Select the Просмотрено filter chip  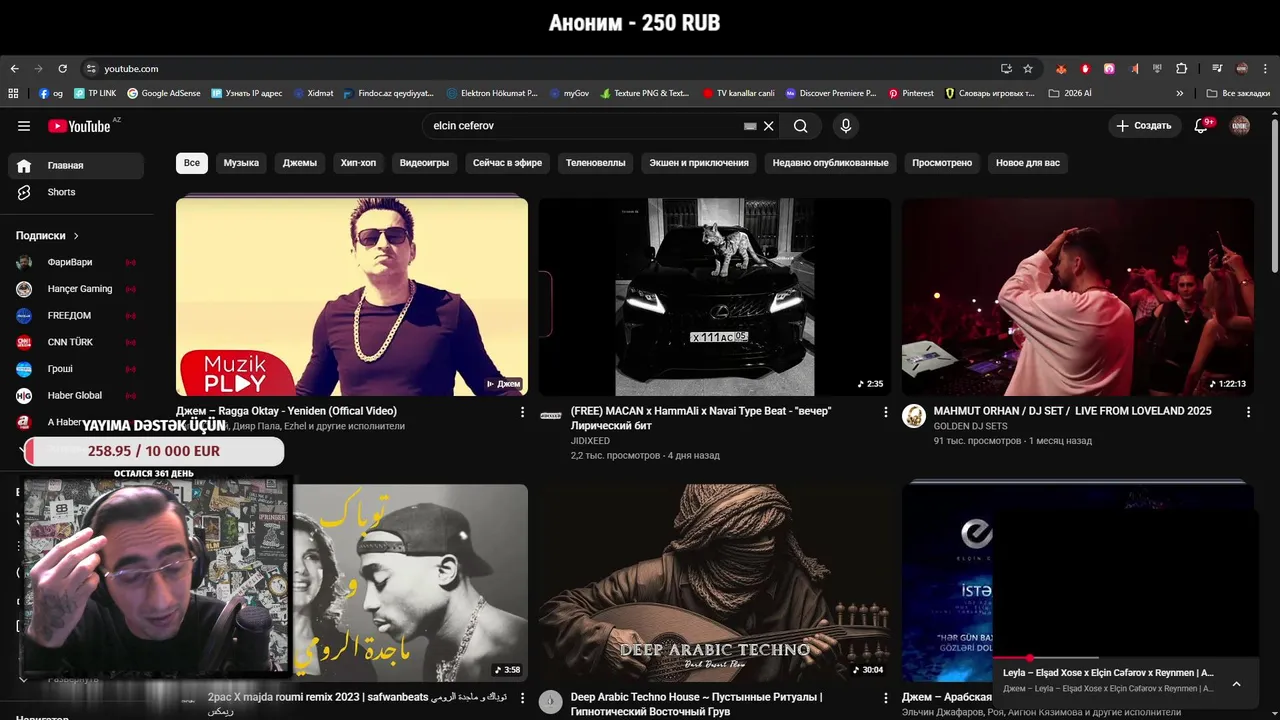point(942,163)
